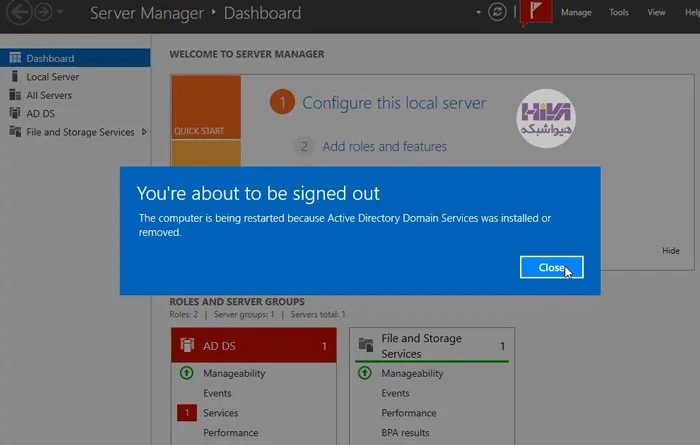Image resolution: width=700 pixels, height=445 pixels.
Task: Close the sign-out notification dialog
Action: click(551, 267)
